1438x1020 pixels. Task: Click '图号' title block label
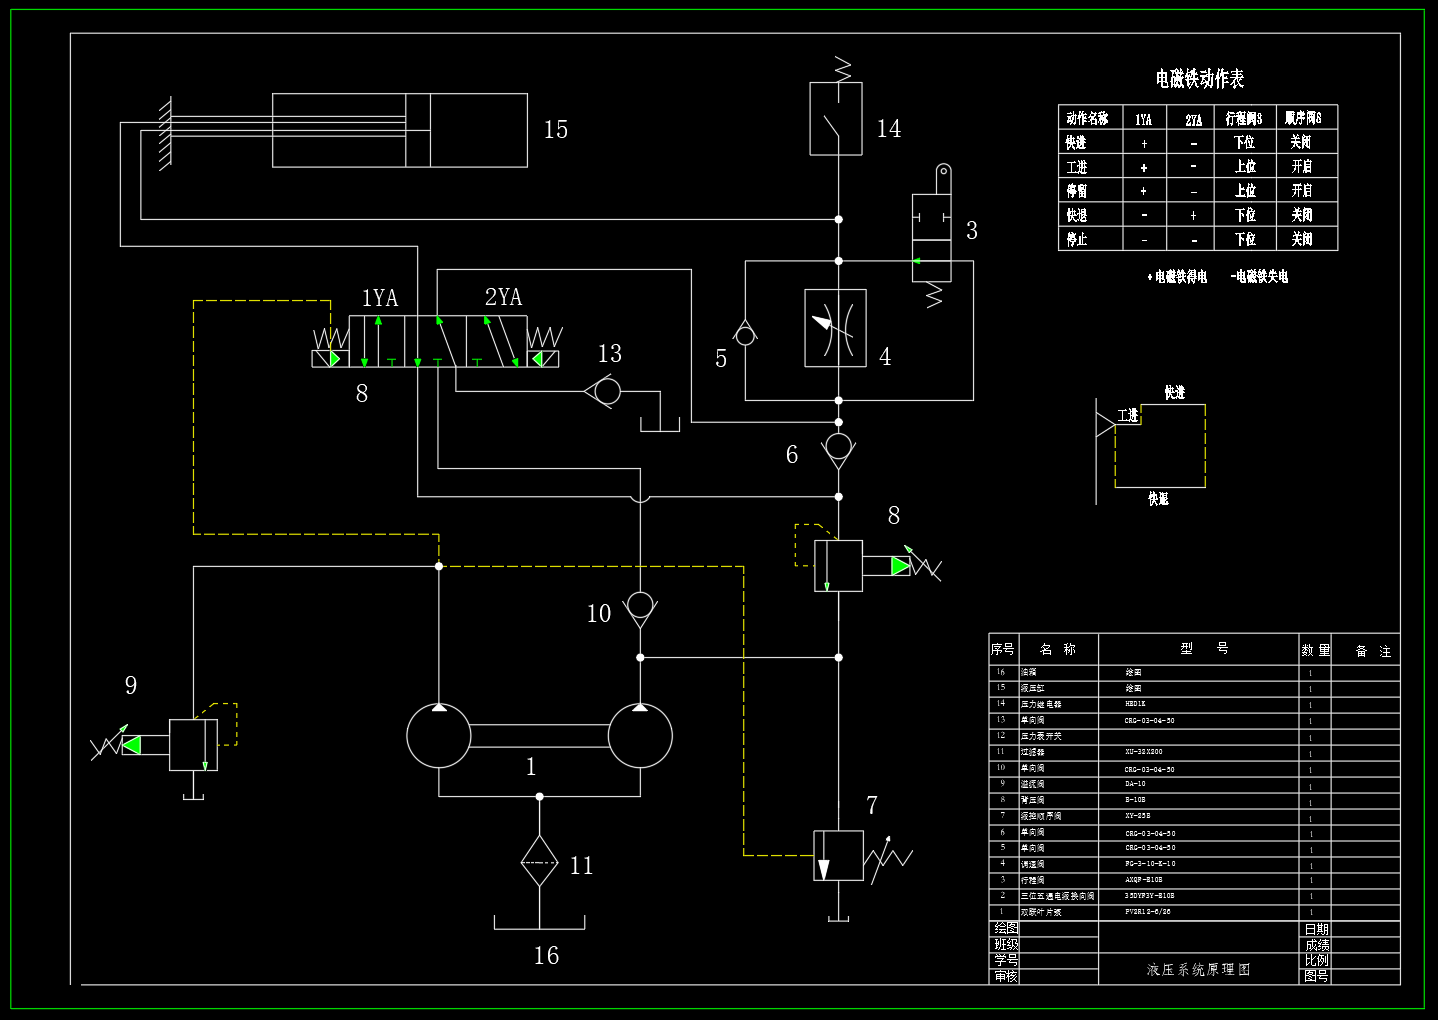pyautogui.click(x=1316, y=976)
